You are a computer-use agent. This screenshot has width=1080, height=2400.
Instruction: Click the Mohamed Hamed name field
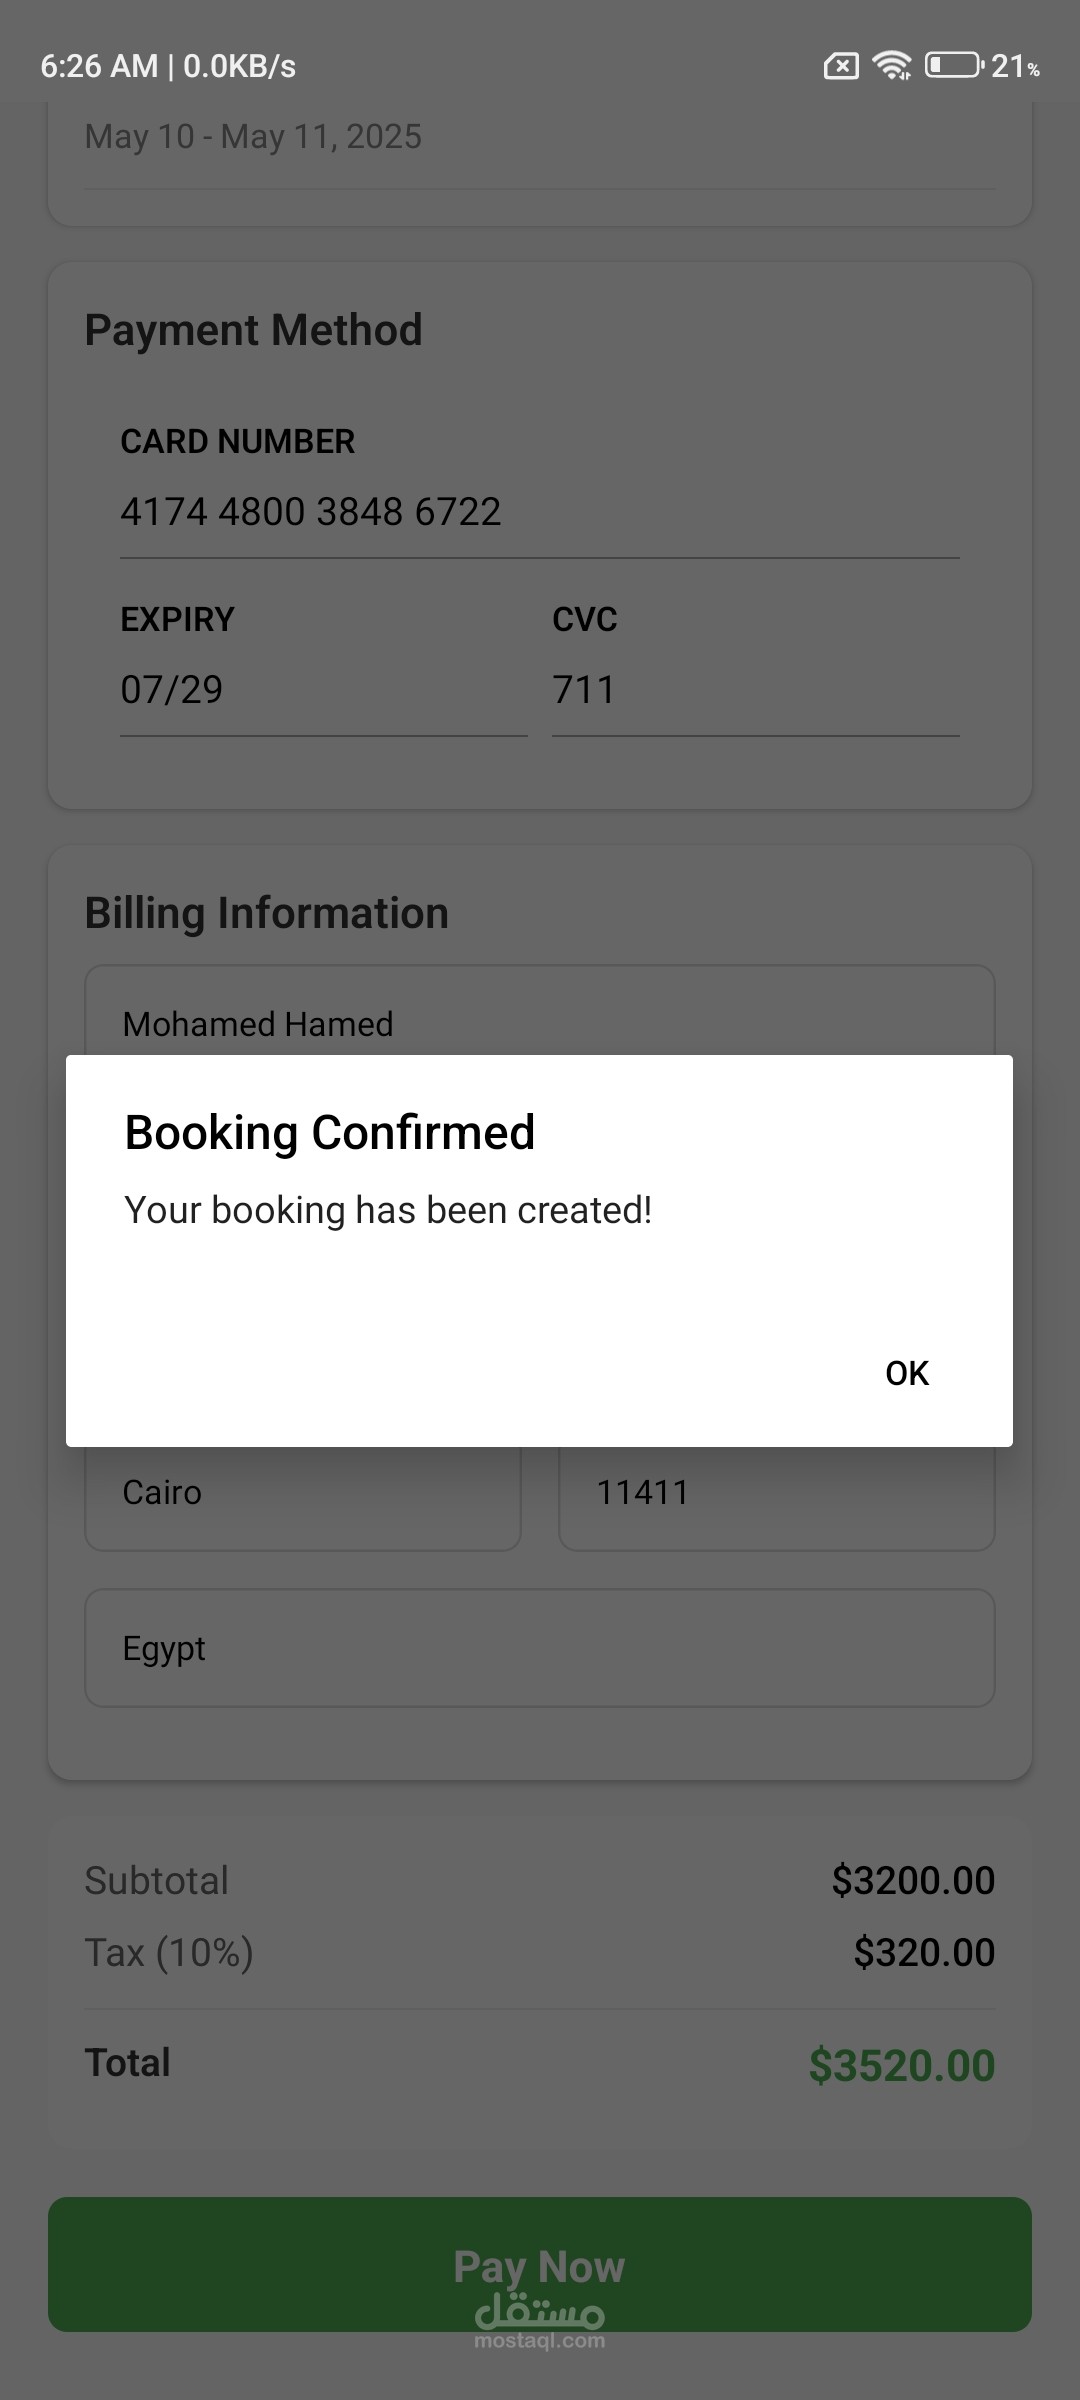tap(538, 1022)
